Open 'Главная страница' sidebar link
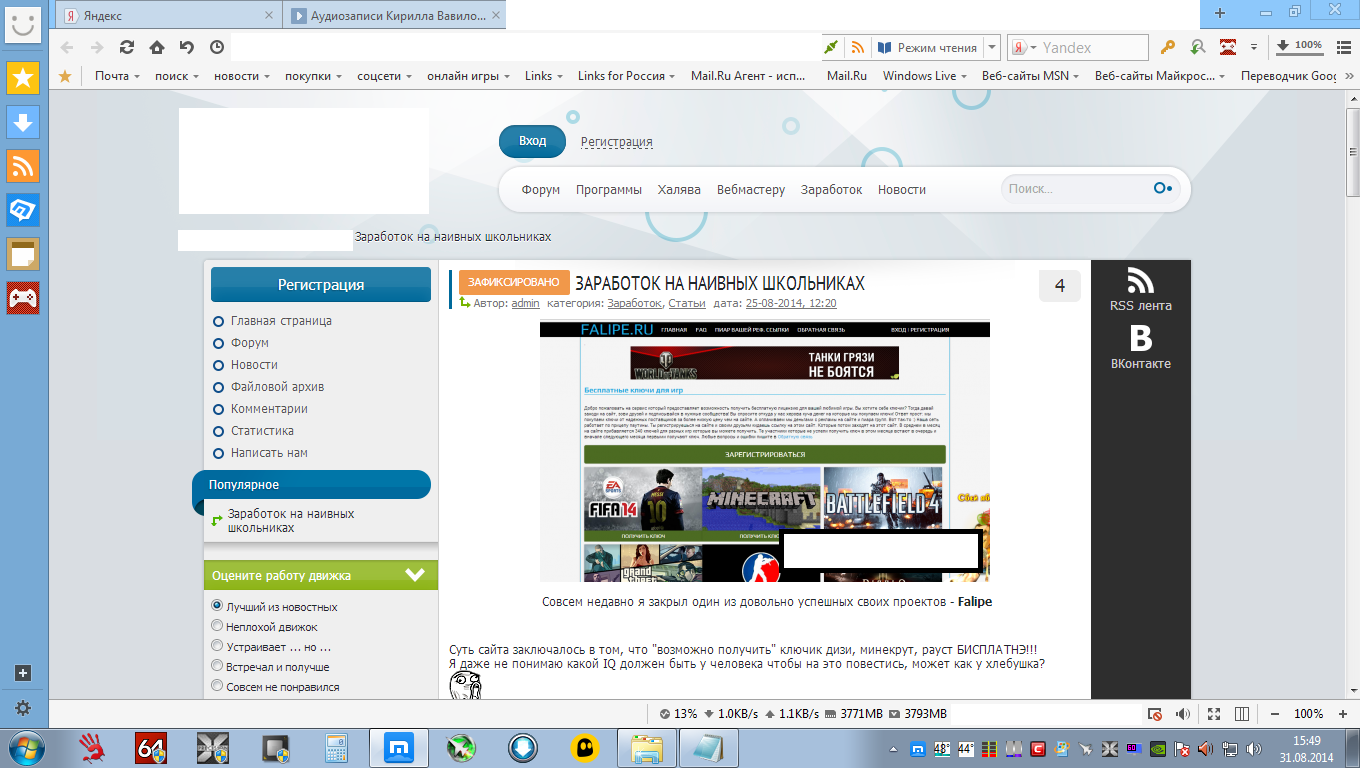Screen dimensions: 1360x768 point(281,321)
